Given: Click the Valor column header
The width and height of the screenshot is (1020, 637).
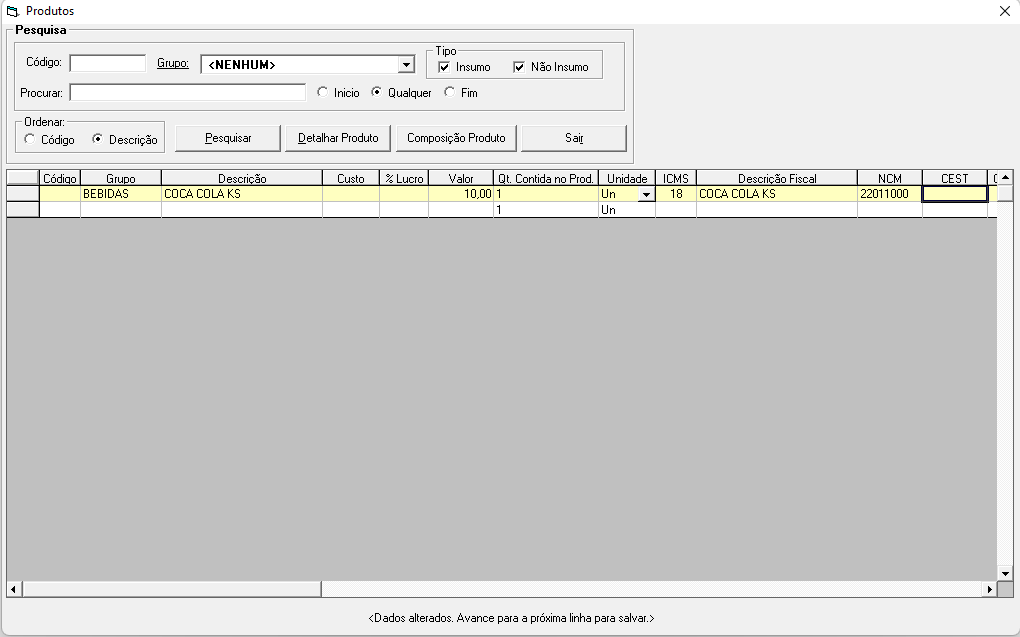Looking at the screenshot, I should coord(461,178).
